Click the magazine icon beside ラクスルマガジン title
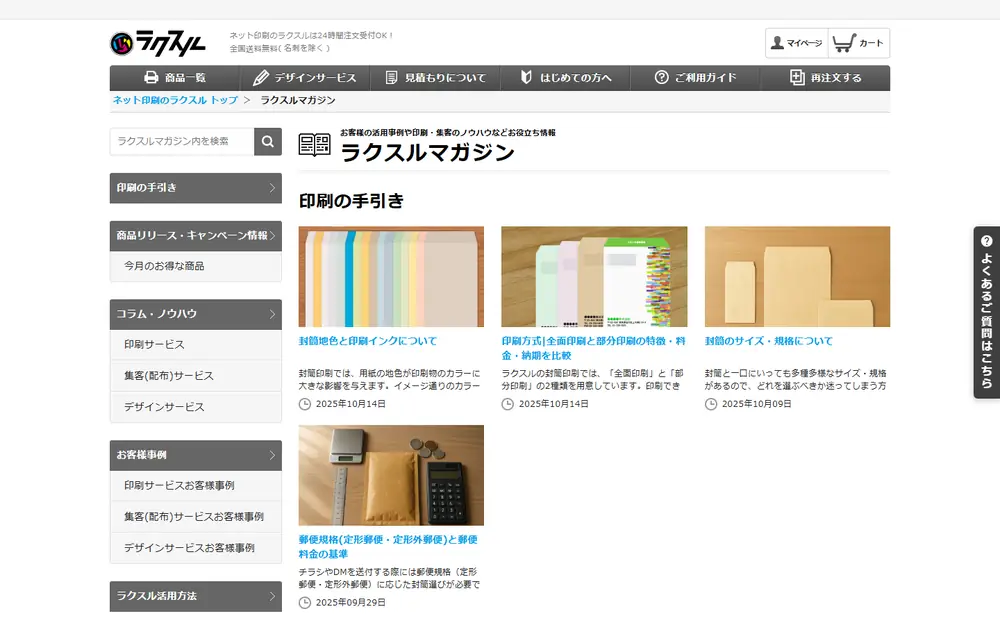The height and width of the screenshot is (625, 1000). (x=314, y=145)
